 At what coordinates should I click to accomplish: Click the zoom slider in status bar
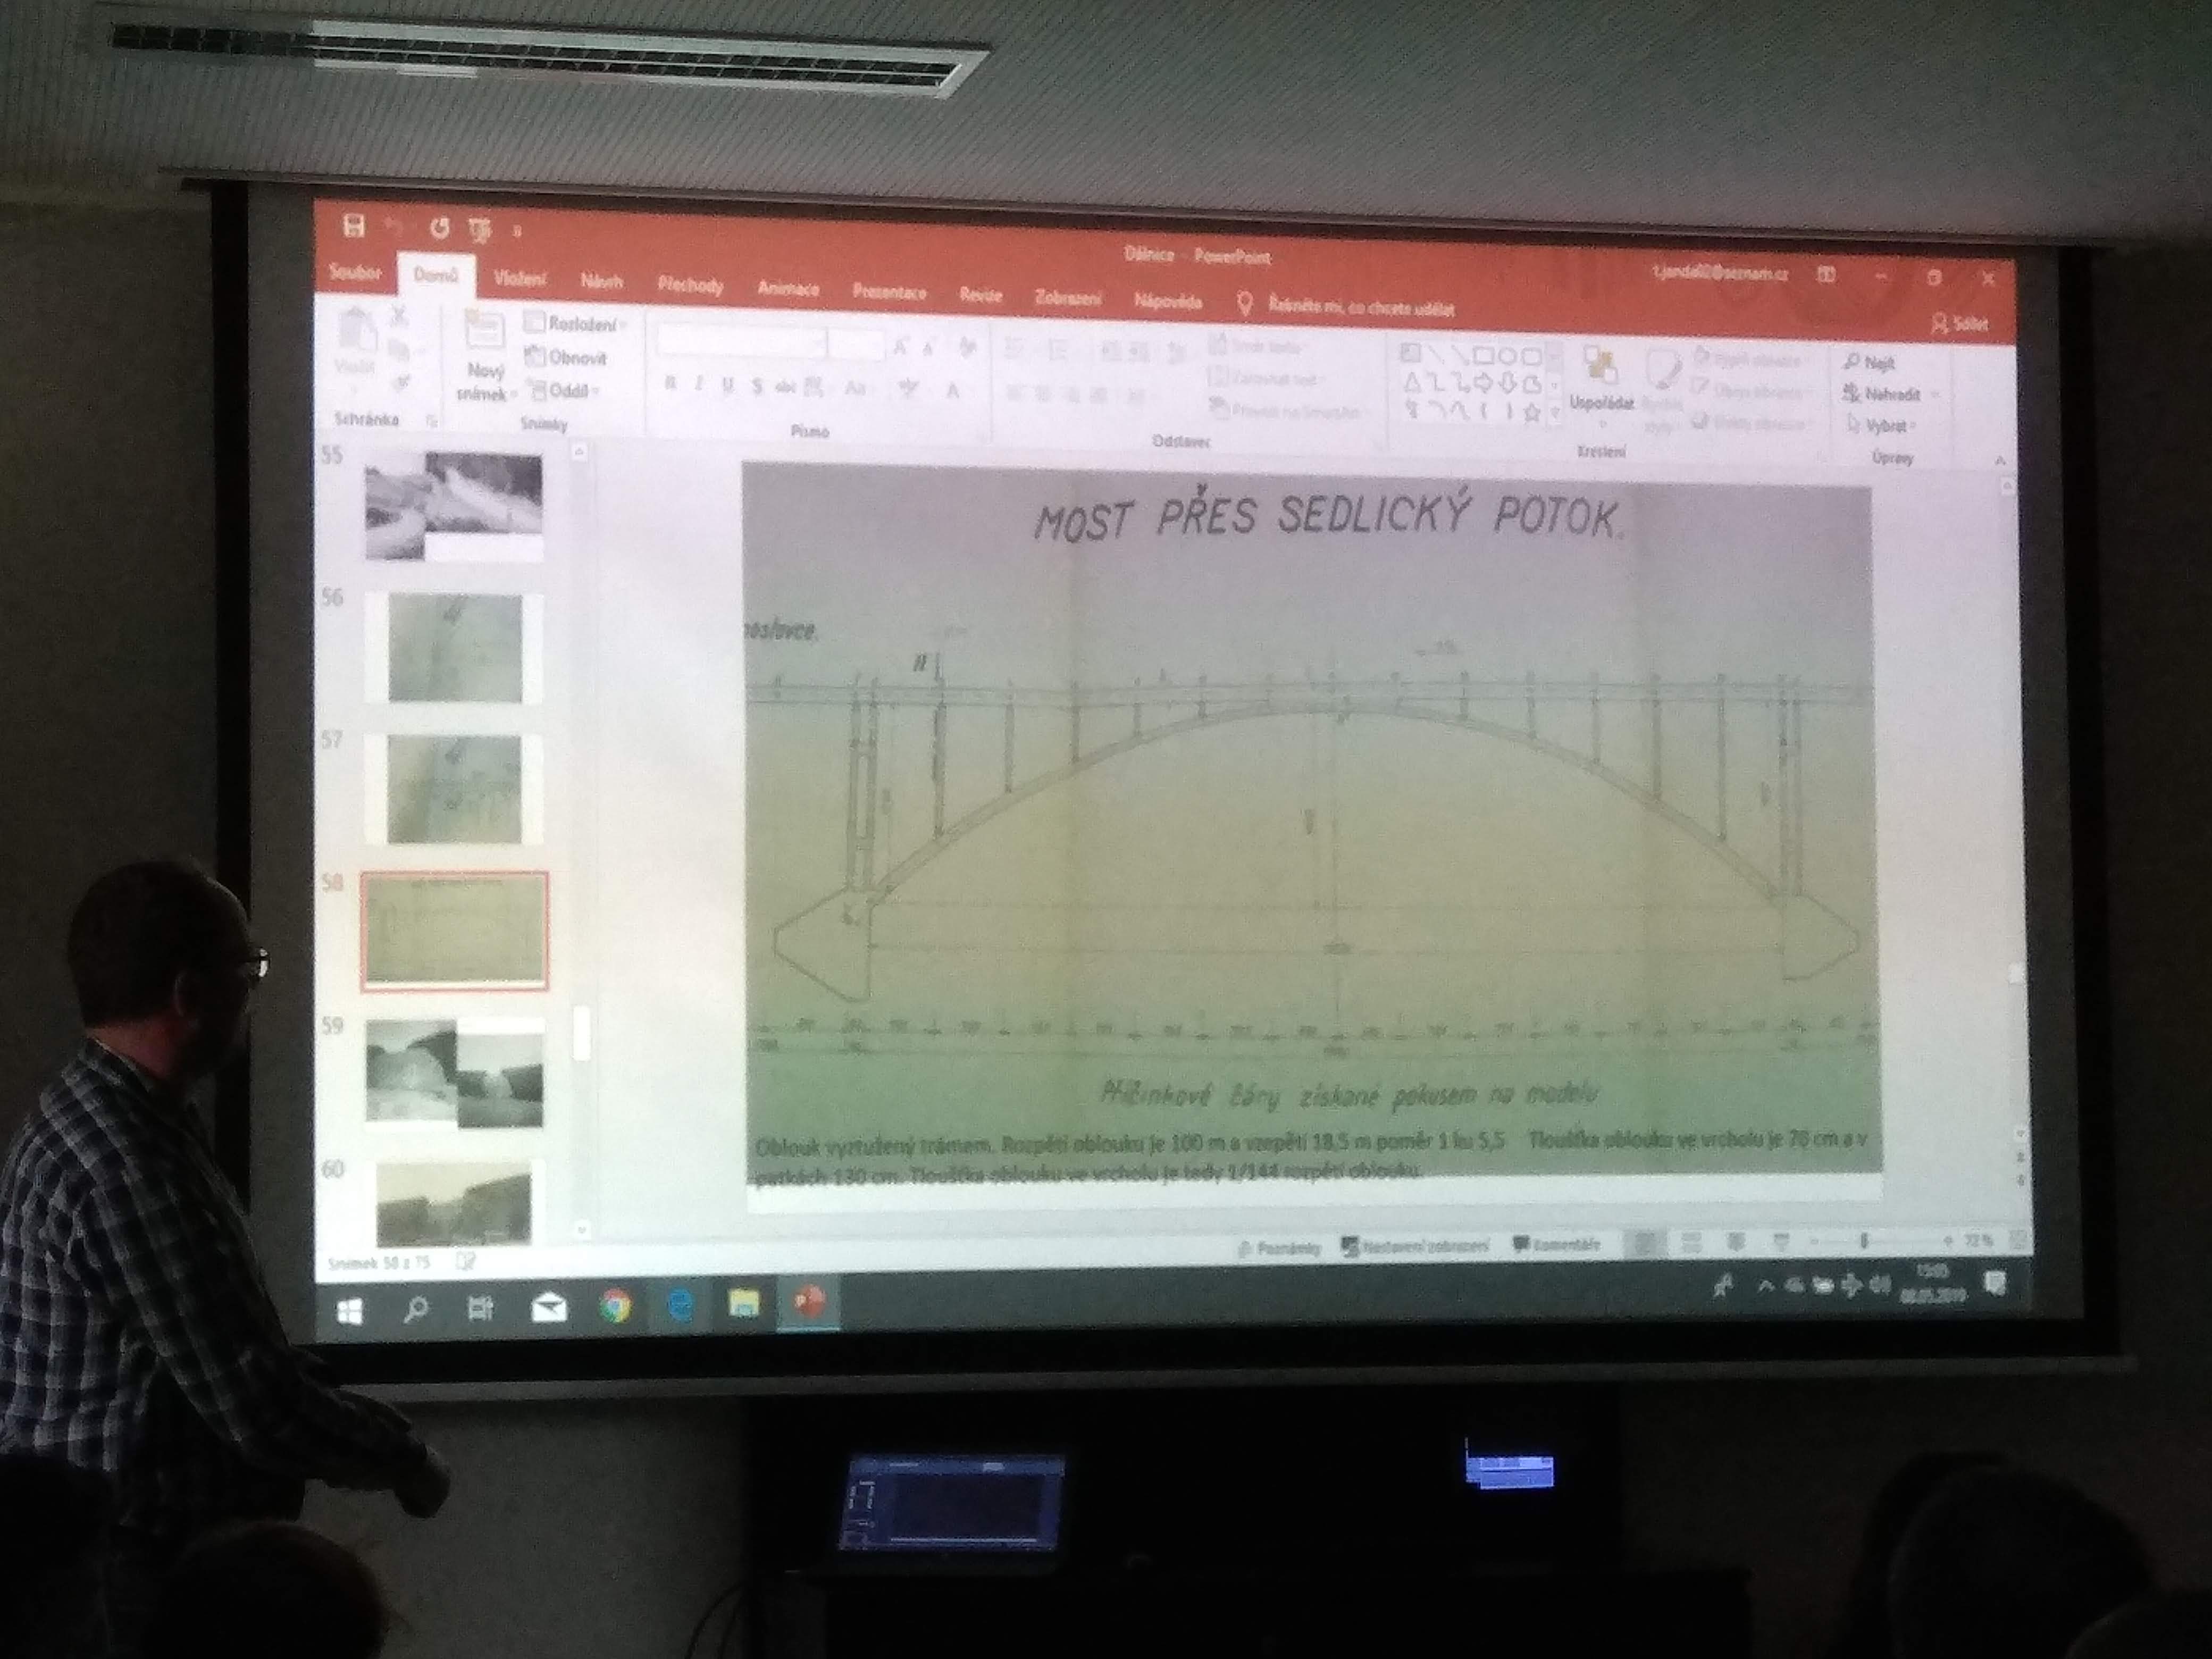click(x=1863, y=1241)
